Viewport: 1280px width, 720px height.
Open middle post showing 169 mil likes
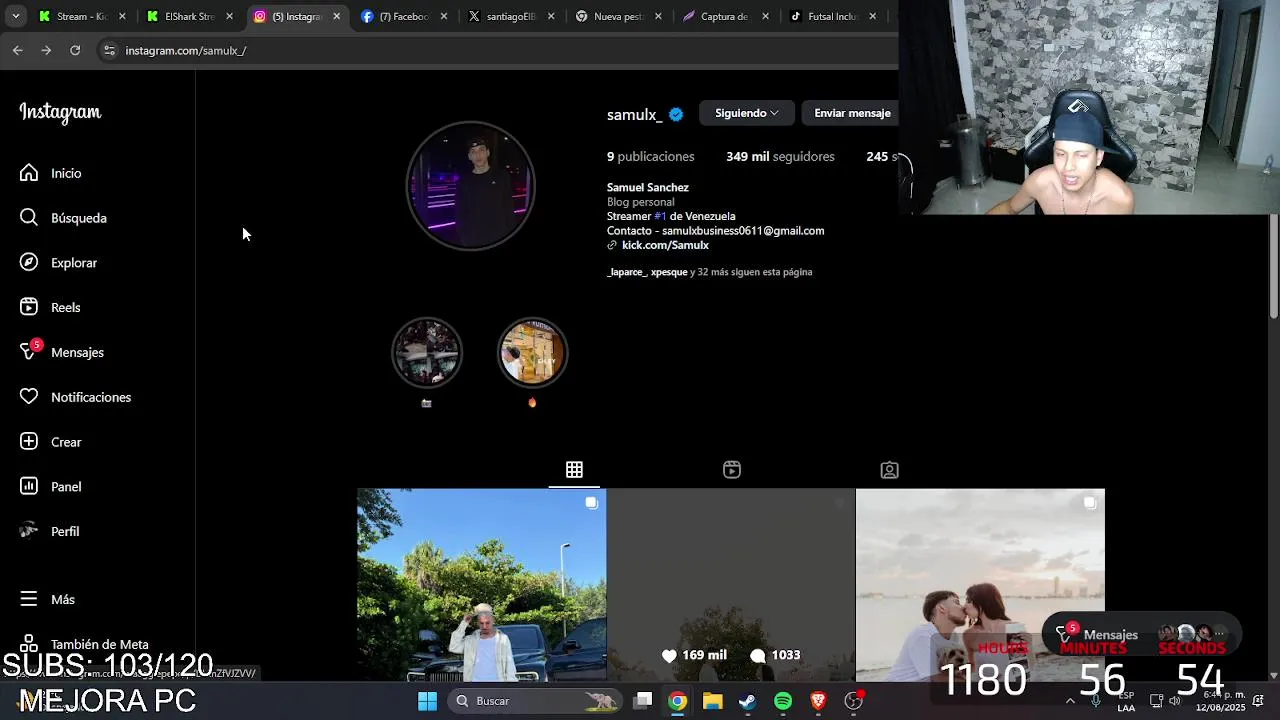tap(731, 585)
